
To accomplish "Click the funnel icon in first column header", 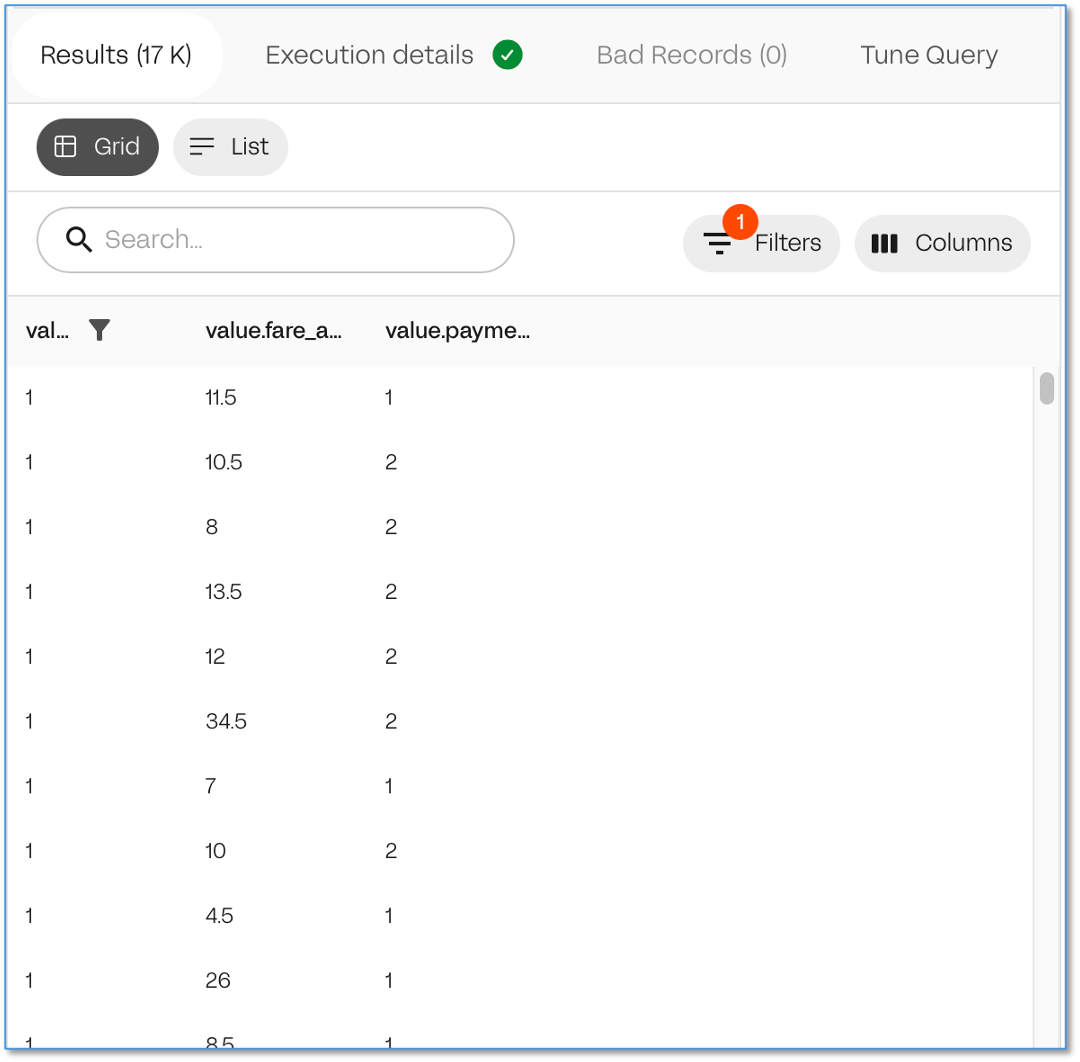I will pyautogui.click(x=99, y=331).
